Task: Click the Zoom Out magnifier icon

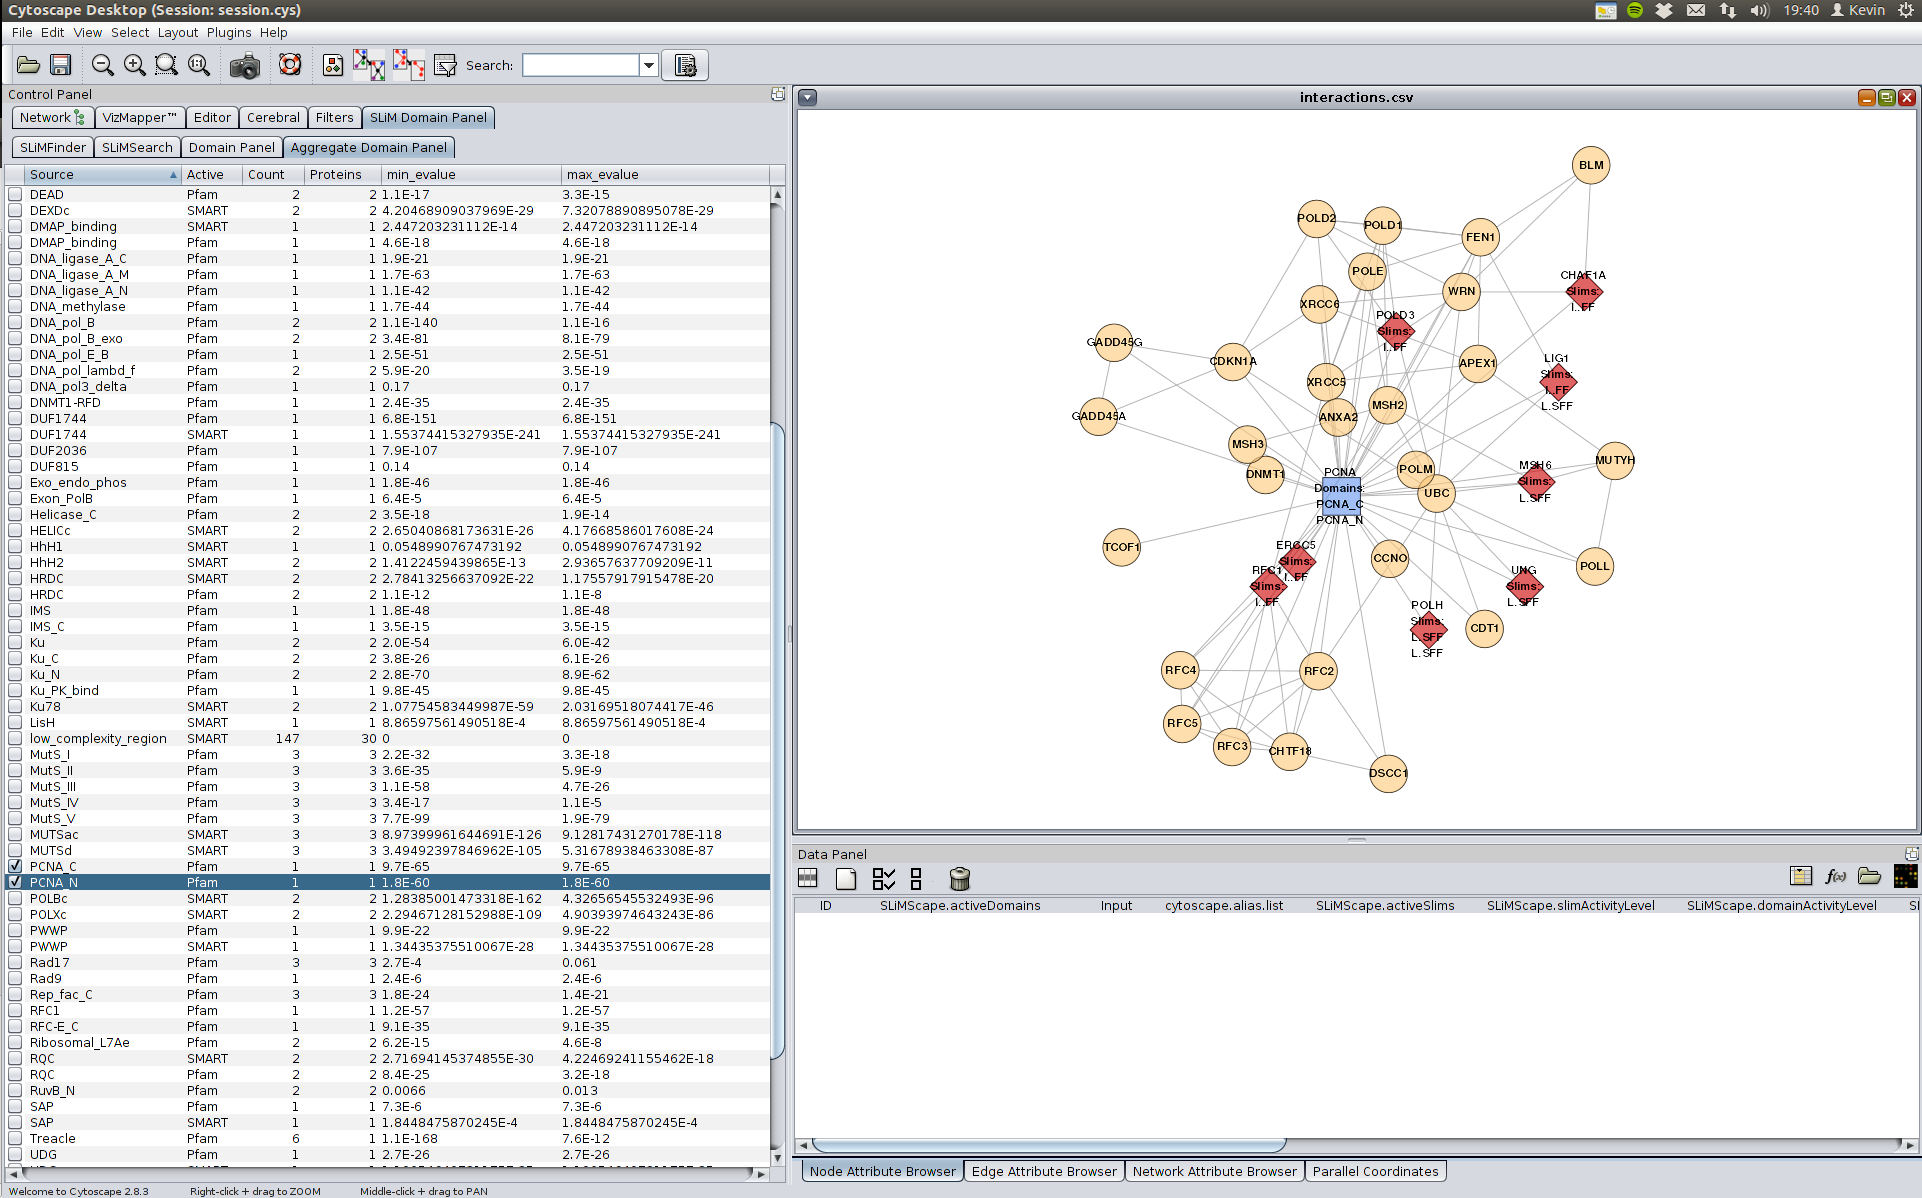Action: (x=102, y=65)
